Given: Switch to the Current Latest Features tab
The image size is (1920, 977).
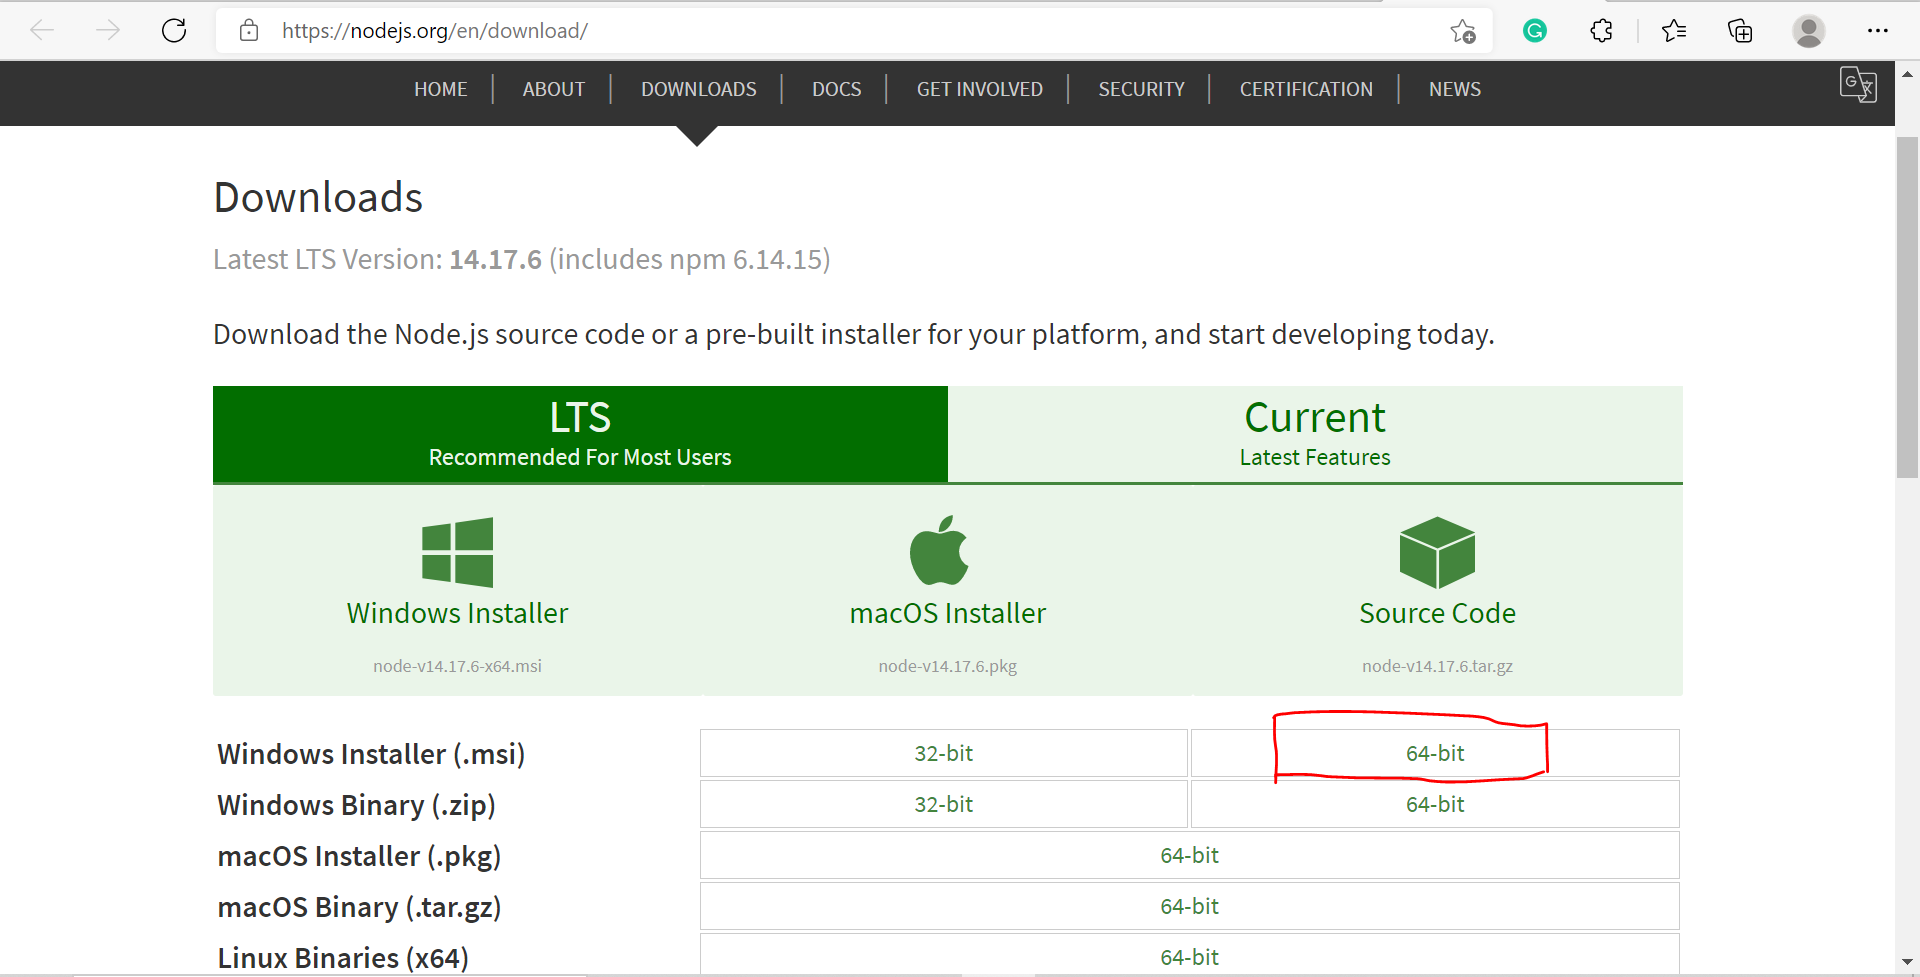Looking at the screenshot, I should click(1315, 434).
